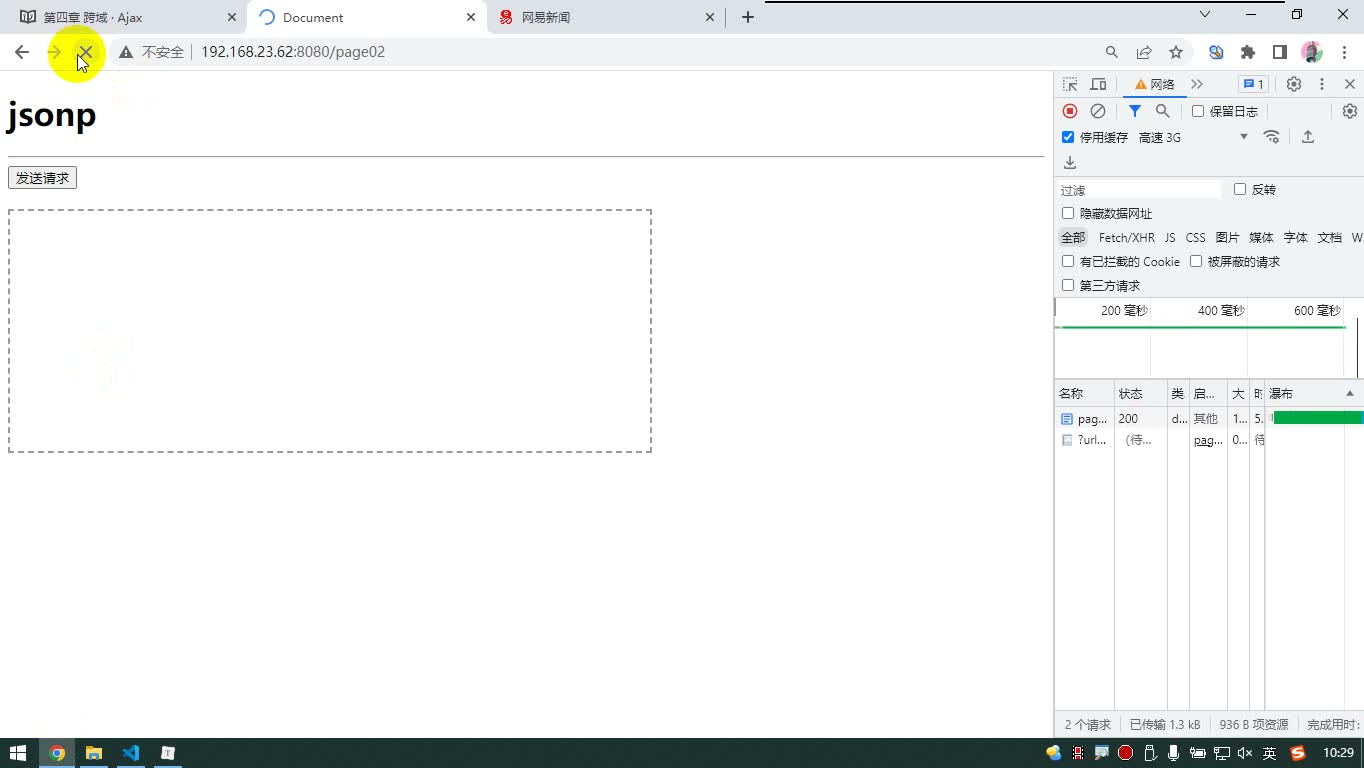This screenshot has width=1364, height=768.
Task: Enable 隐藏数据网址 checkbox
Action: (1068, 213)
